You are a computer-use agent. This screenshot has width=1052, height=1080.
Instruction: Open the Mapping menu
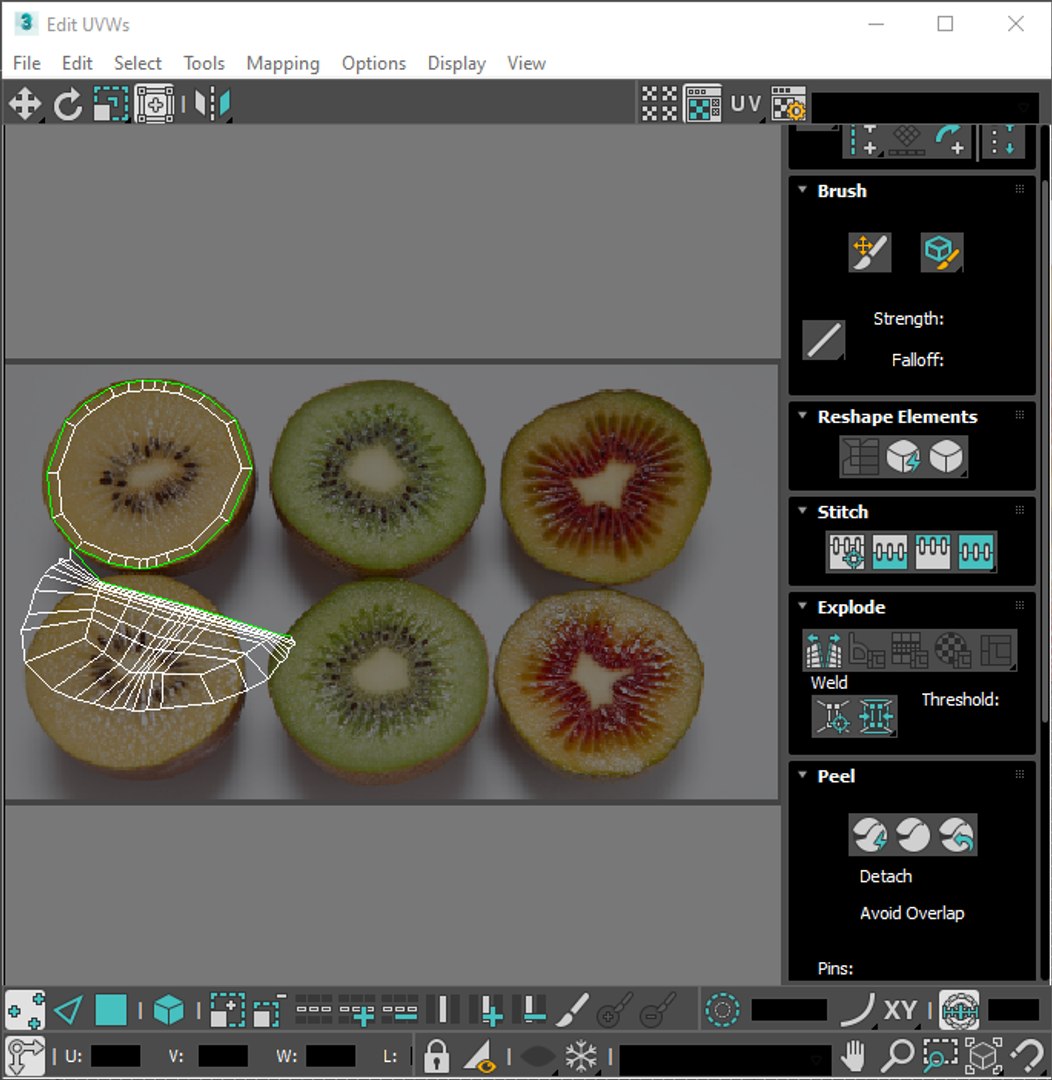point(282,63)
